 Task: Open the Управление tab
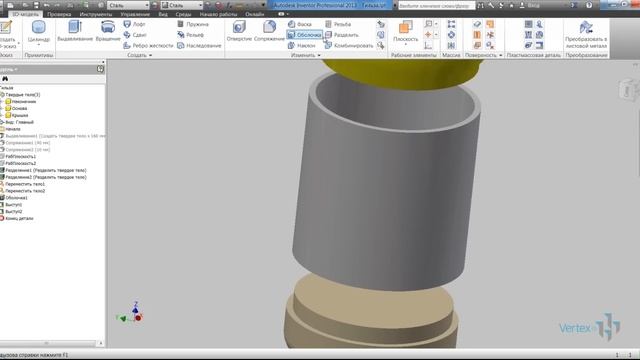135,14
